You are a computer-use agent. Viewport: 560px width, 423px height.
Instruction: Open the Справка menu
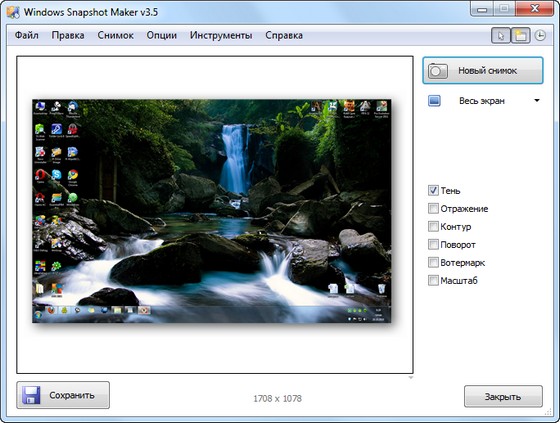click(284, 35)
